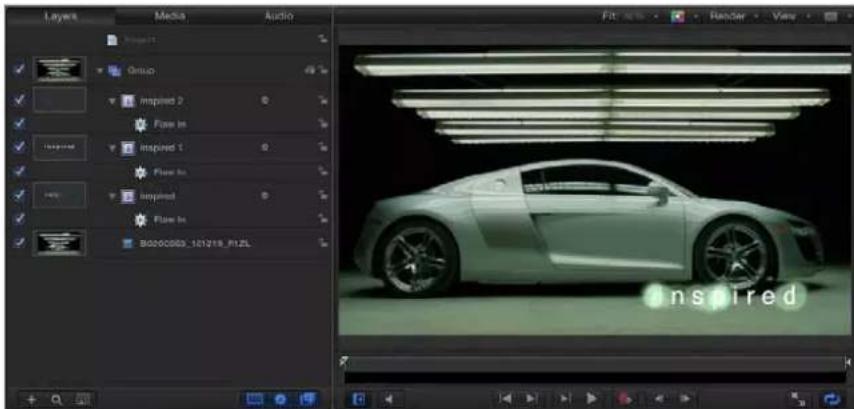Disable the inspired 2 layer checkbox
854x409 pixels.
click(19, 100)
